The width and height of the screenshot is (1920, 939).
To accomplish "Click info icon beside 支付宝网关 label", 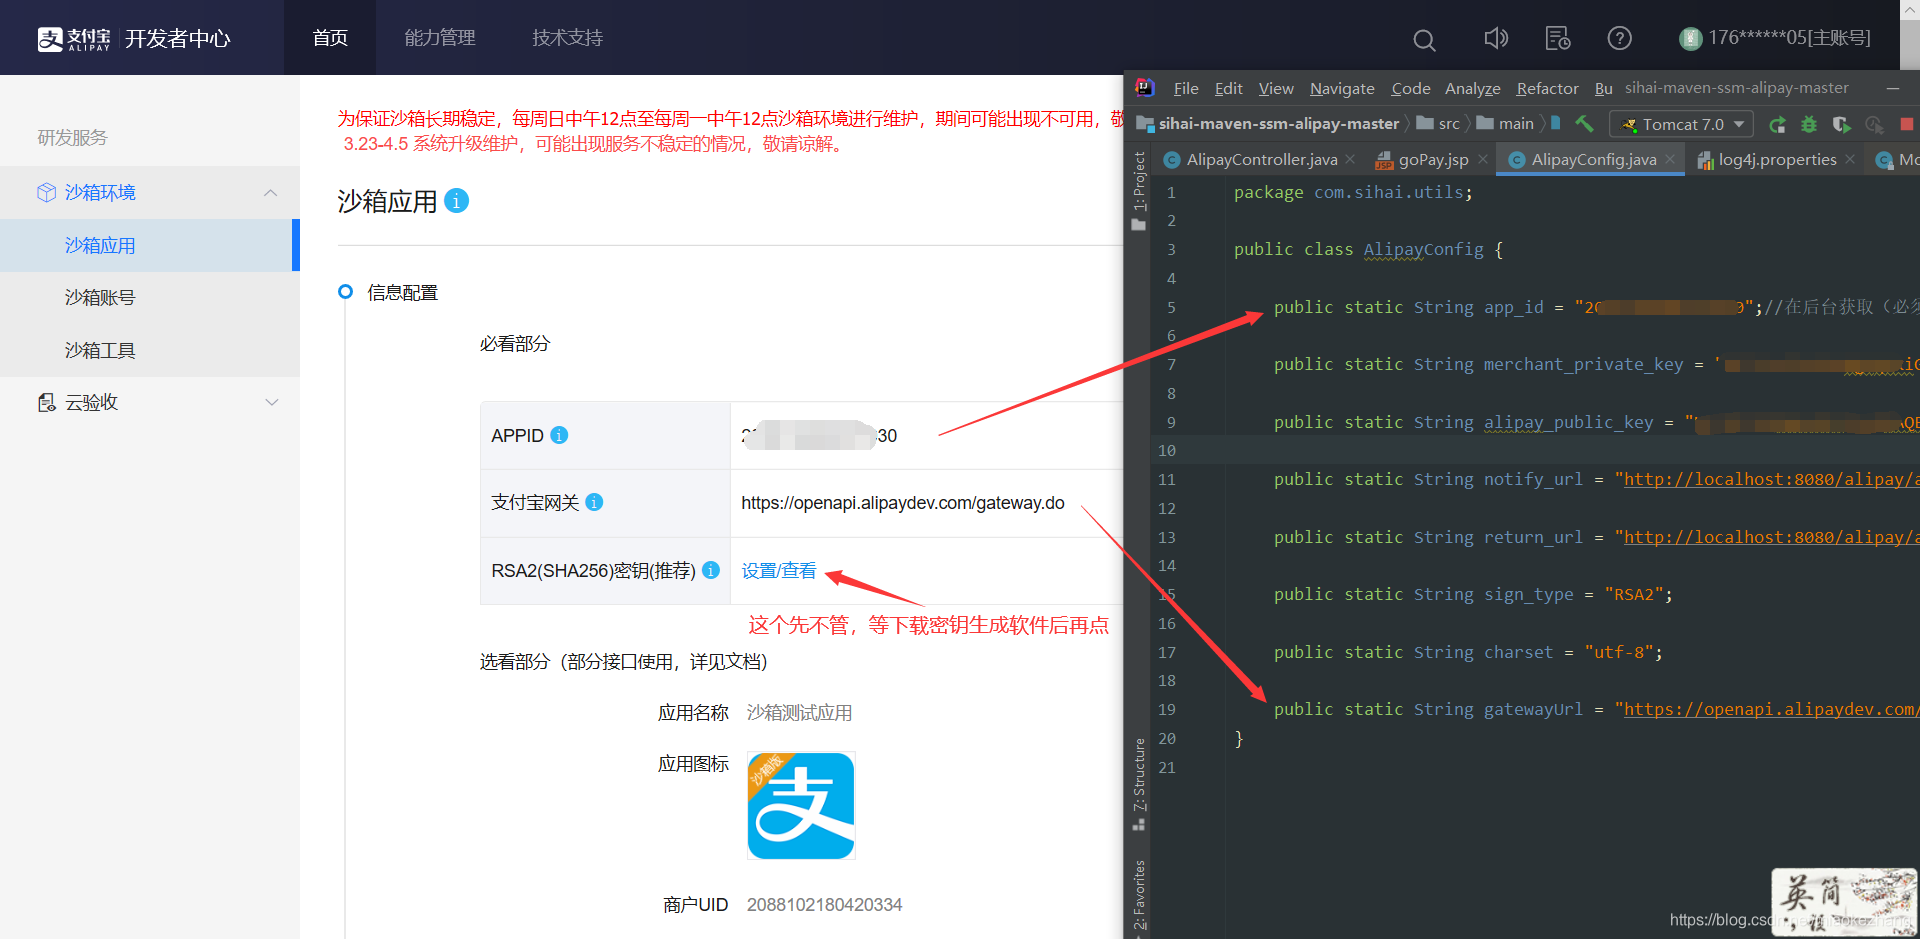I will (x=594, y=502).
